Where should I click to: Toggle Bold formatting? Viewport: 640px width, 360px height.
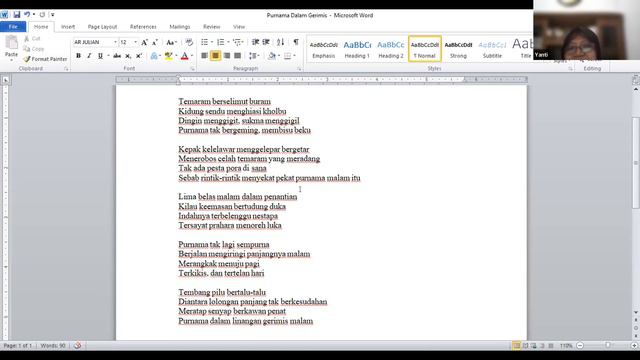click(x=78, y=56)
